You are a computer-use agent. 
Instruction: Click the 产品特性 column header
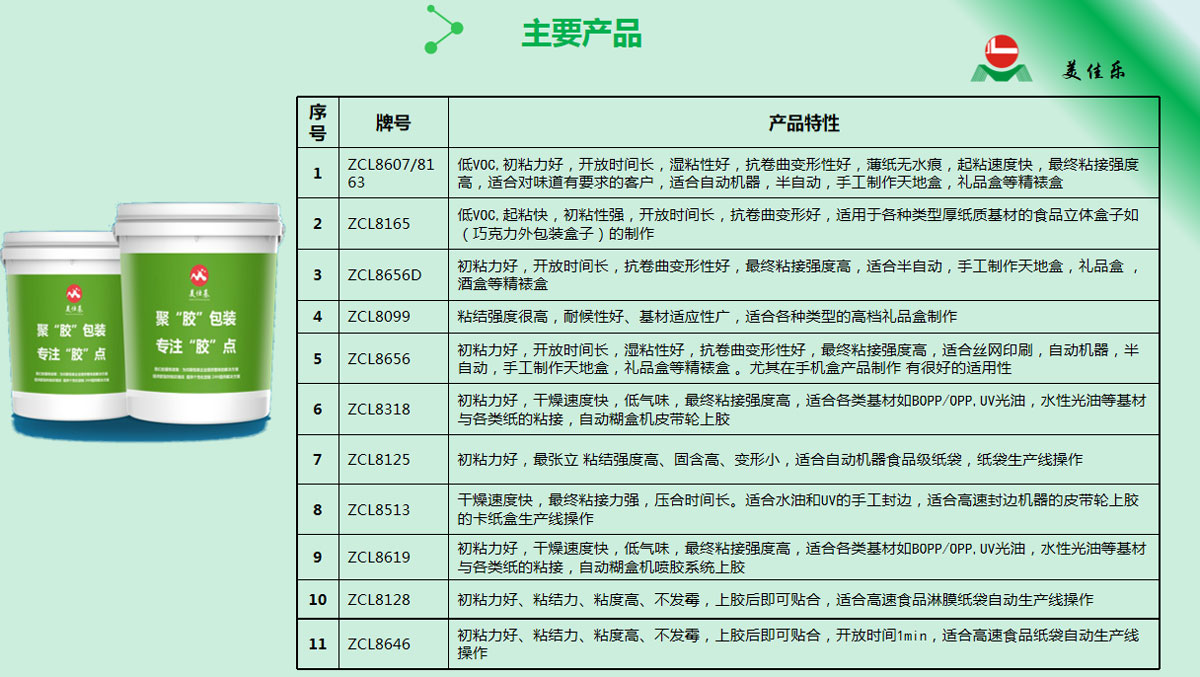(803, 123)
